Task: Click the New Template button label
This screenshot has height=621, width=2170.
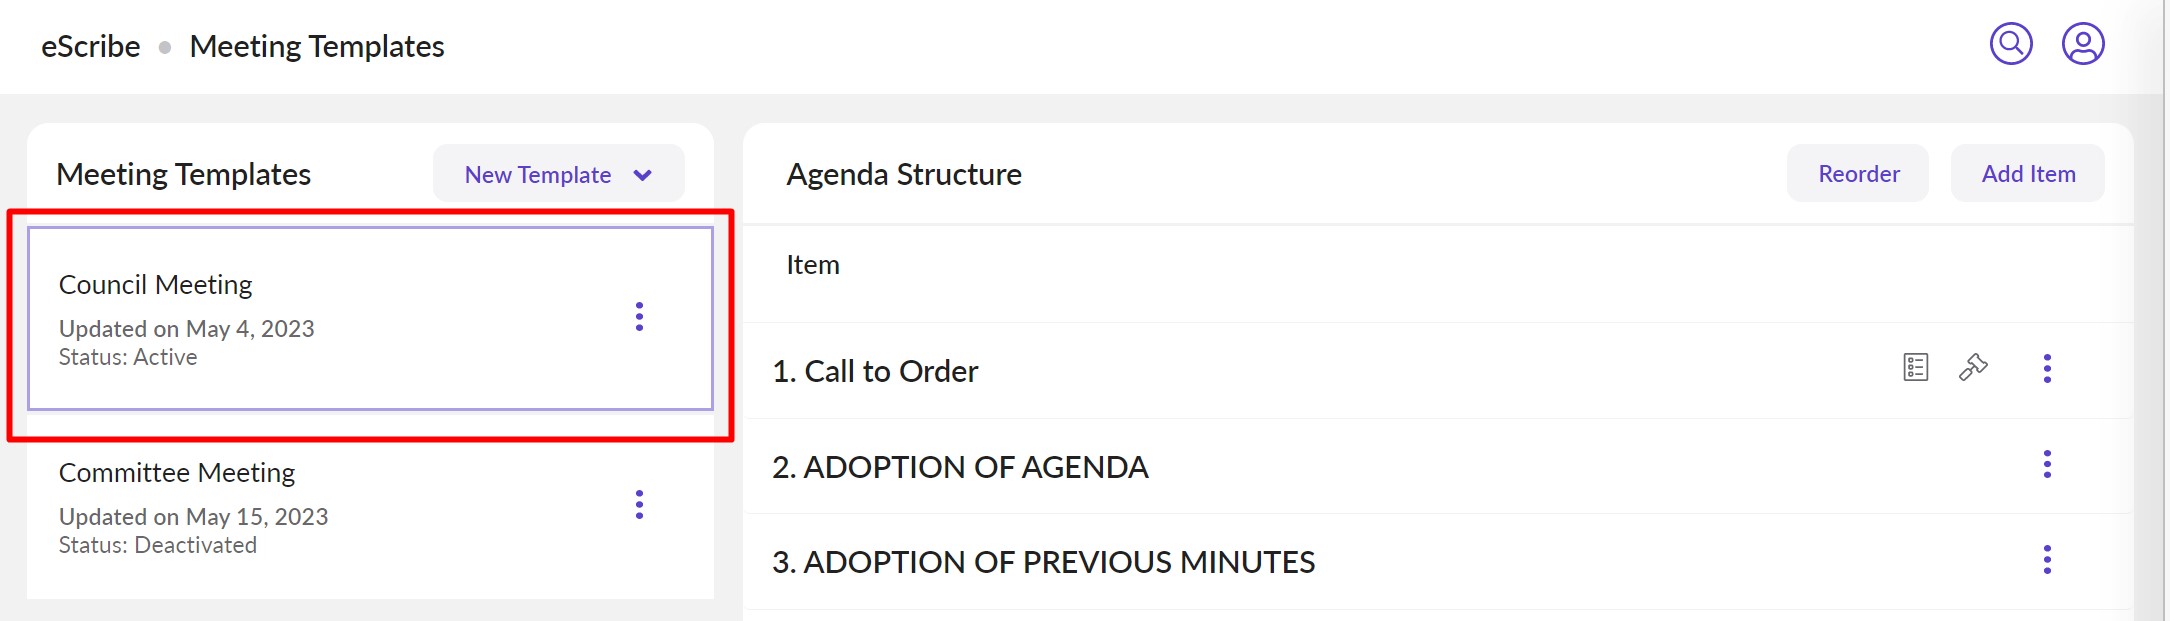Action: tap(537, 175)
